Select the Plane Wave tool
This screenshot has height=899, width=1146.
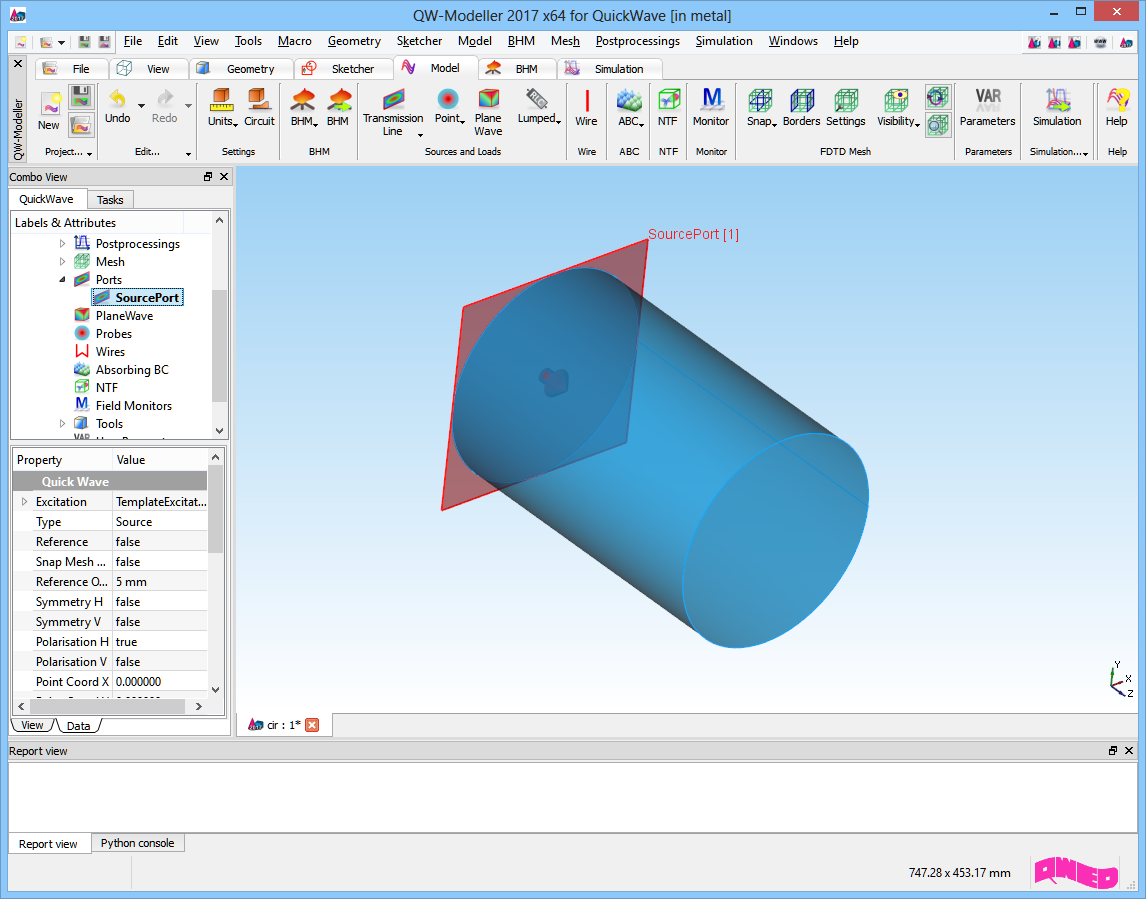488,98
